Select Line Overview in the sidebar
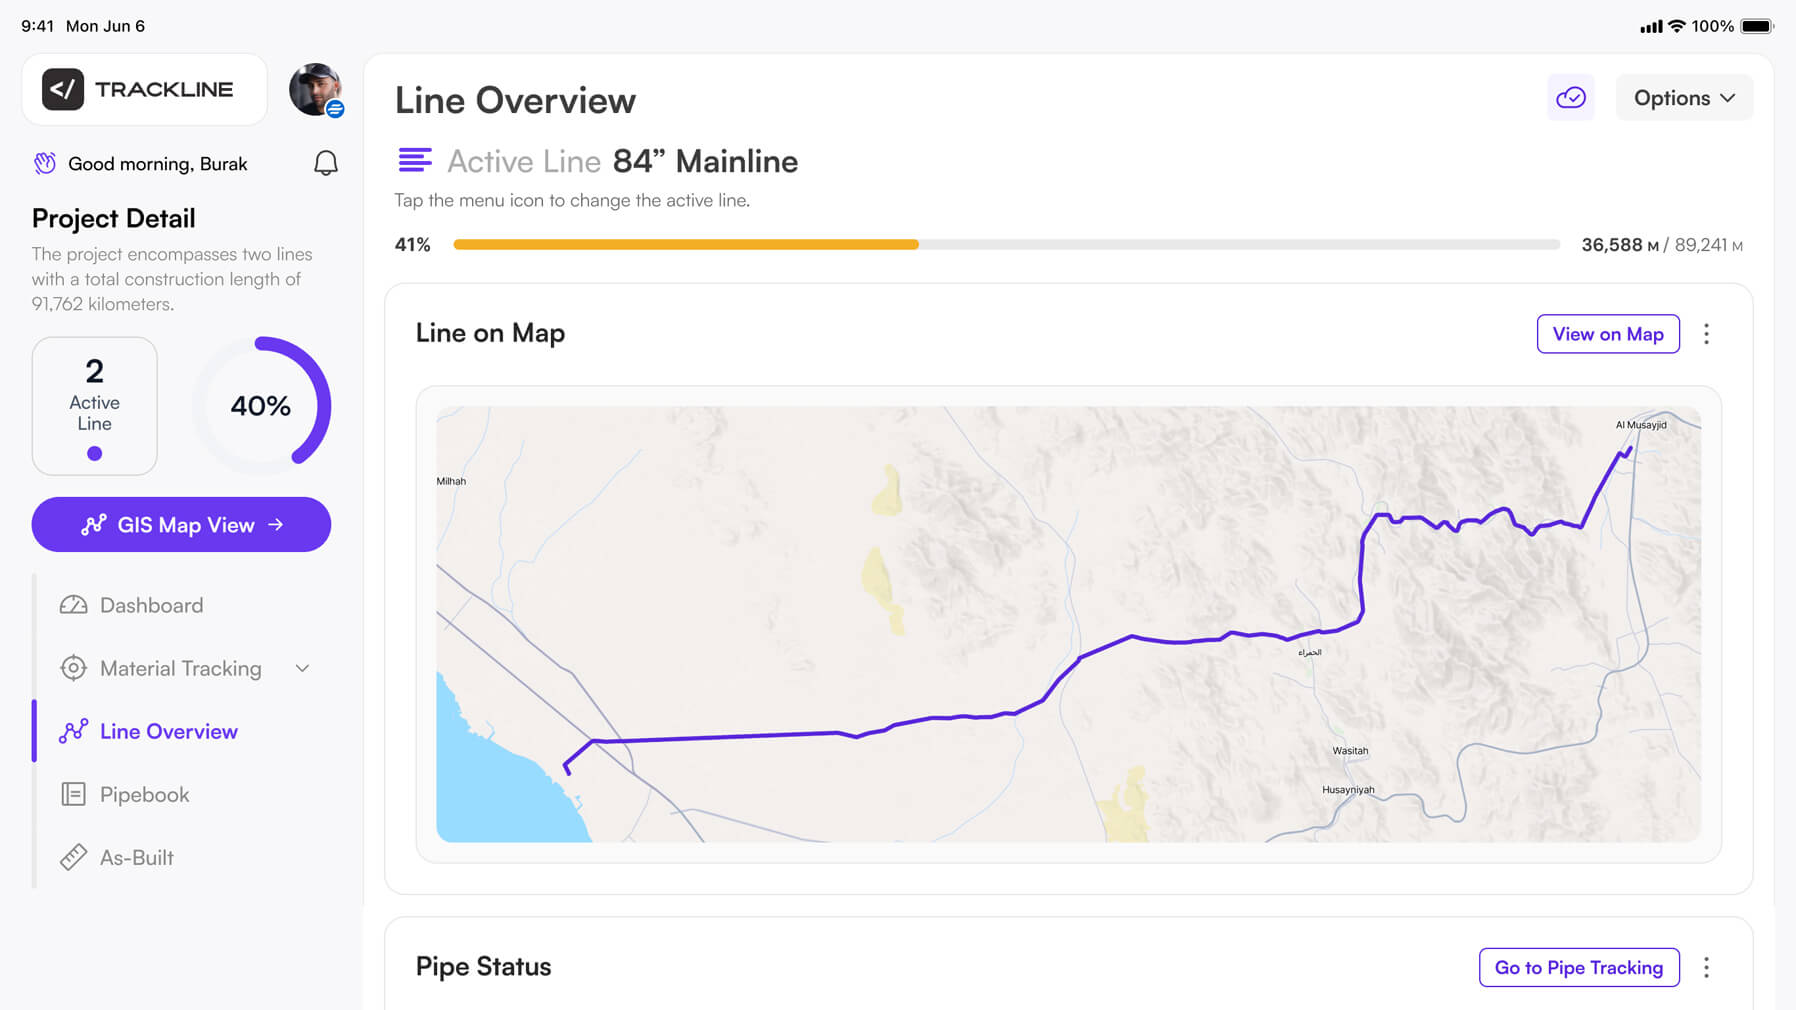The height and width of the screenshot is (1010, 1796). [x=168, y=731]
